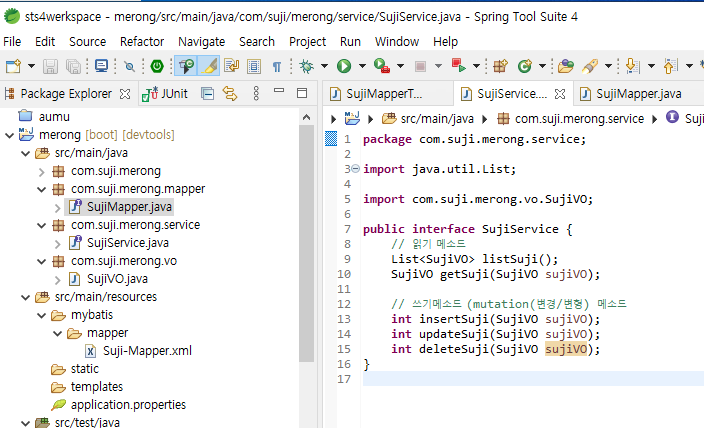Collapse the mybatis folder
Screen dimensions: 704x428
point(42,315)
